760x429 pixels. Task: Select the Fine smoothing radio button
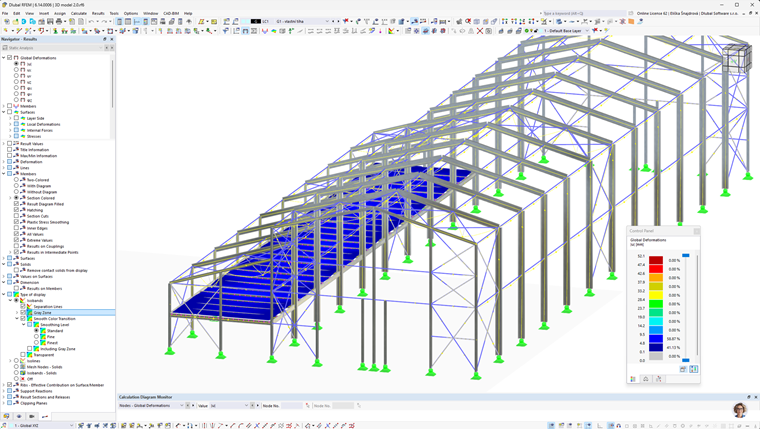(36, 336)
